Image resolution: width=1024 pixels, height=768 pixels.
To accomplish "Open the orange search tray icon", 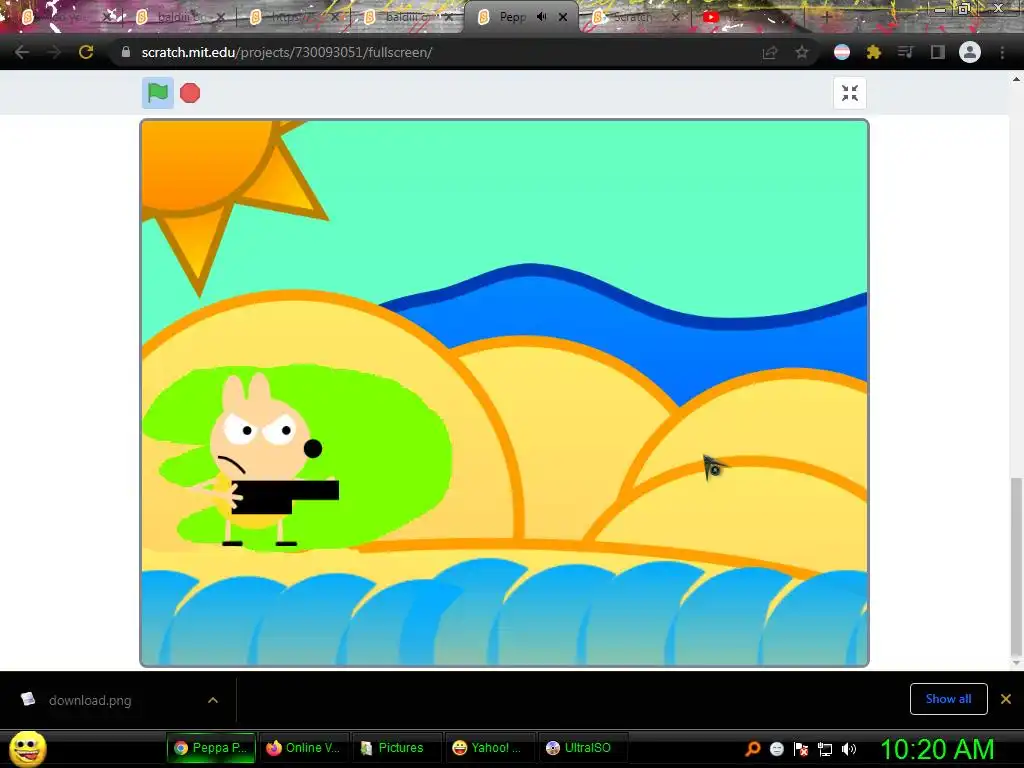I will click(x=752, y=748).
